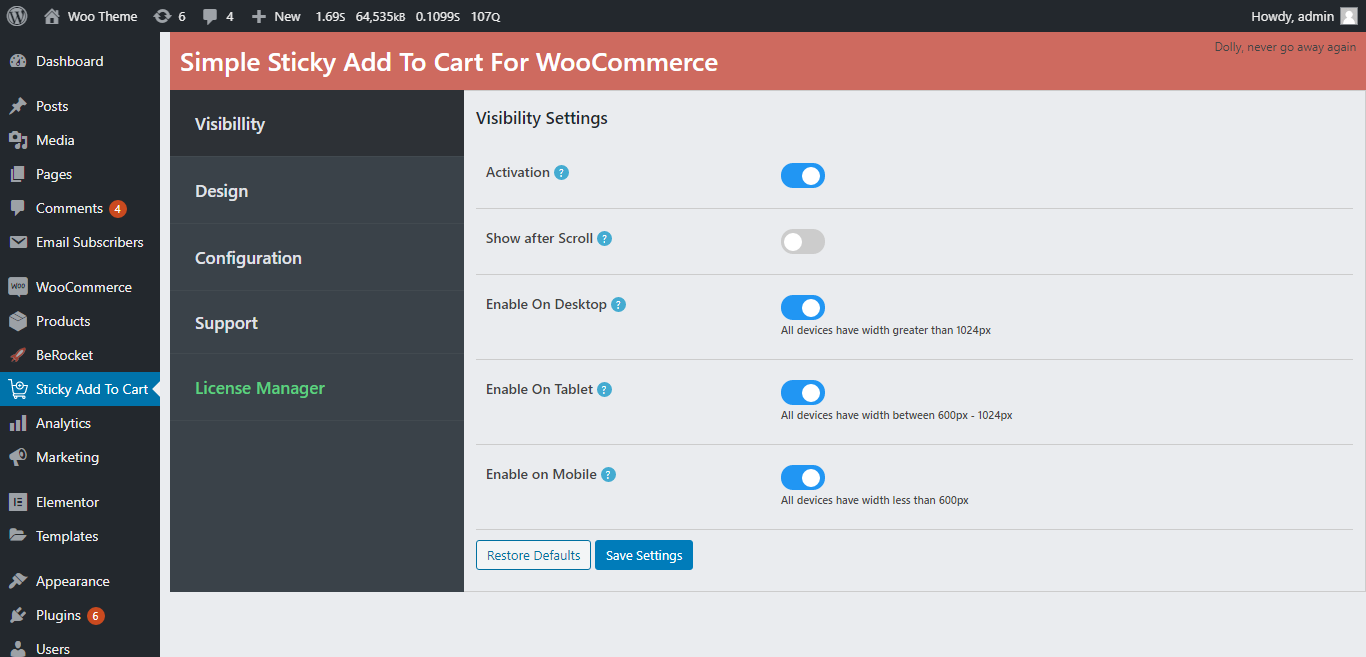Click the plus New content icon
Screen dimensions: 1366x657
click(258, 17)
